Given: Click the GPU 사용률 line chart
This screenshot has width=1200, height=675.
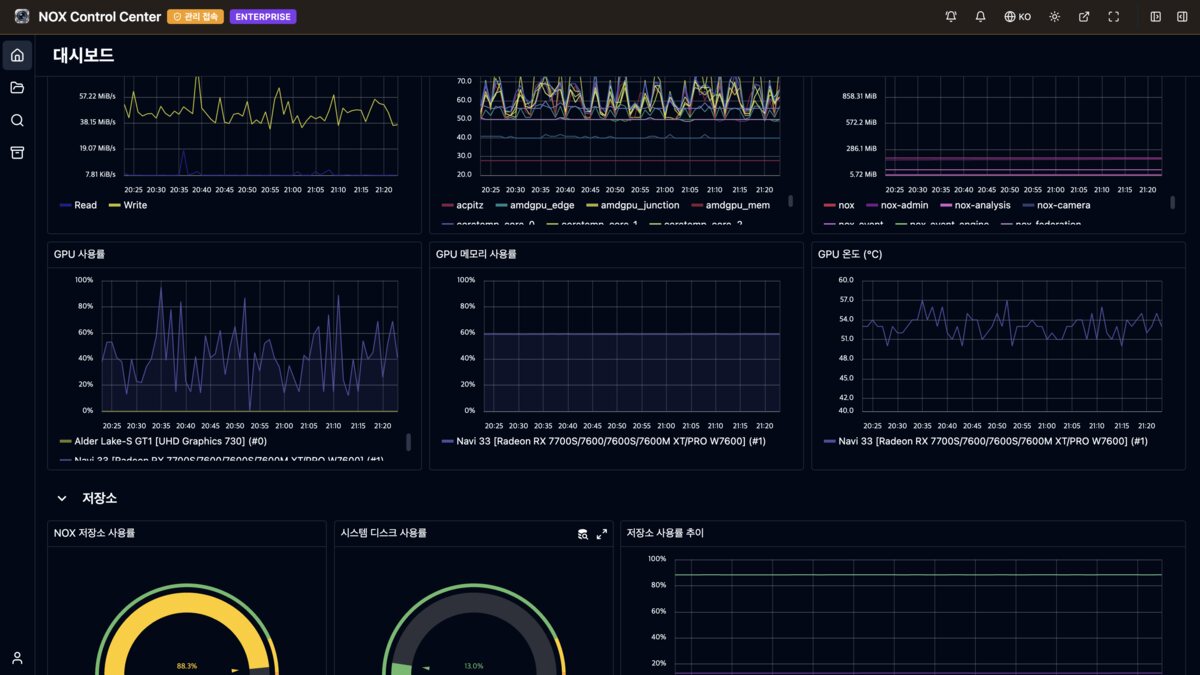Looking at the screenshot, I should pos(250,345).
